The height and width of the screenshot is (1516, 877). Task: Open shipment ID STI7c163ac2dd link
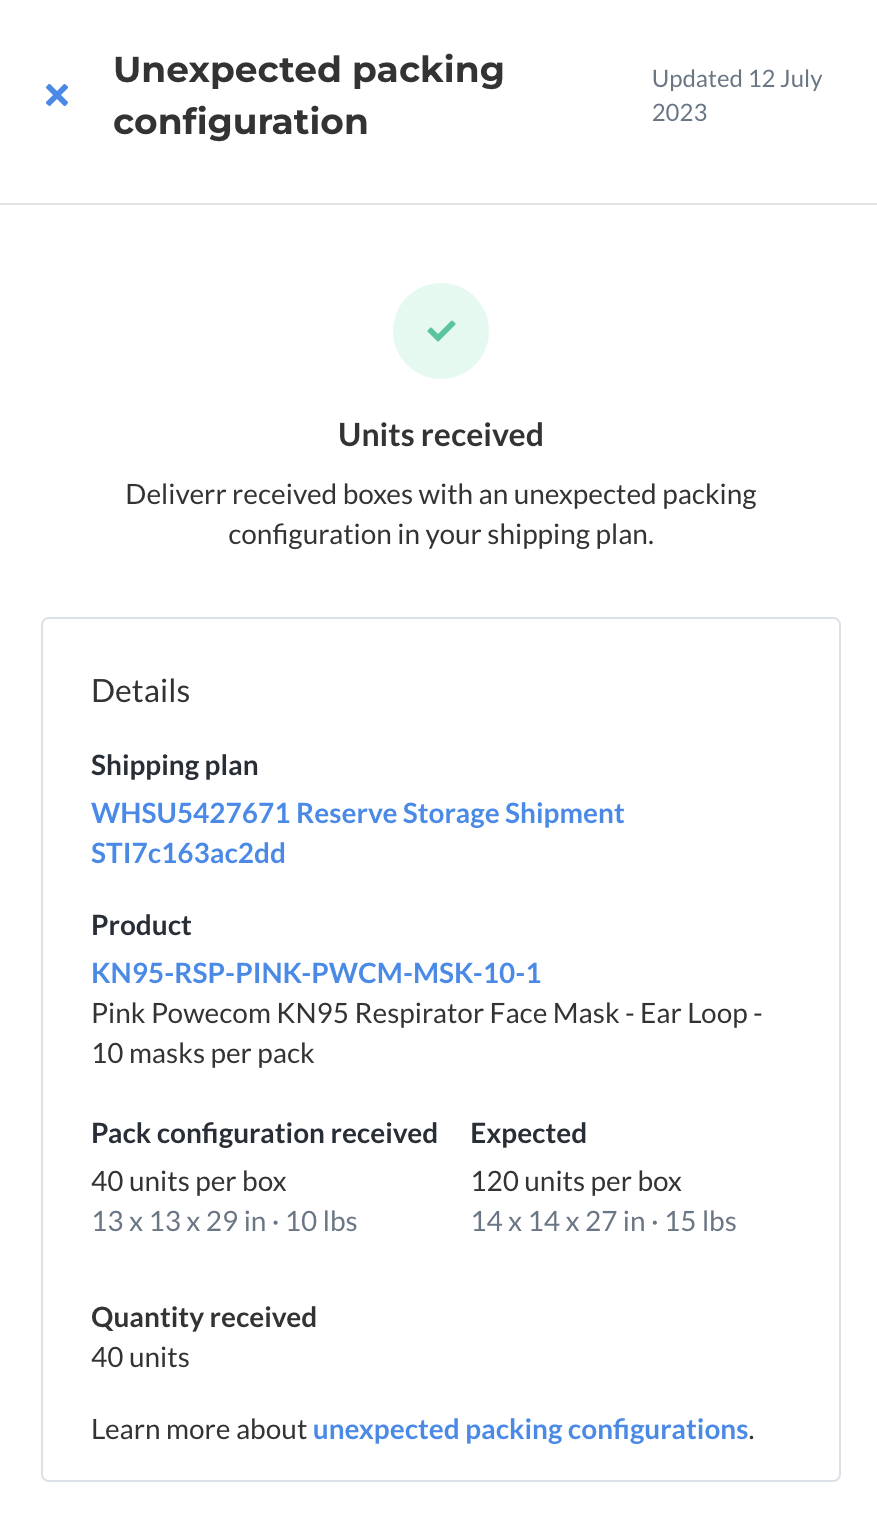point(189,853)
